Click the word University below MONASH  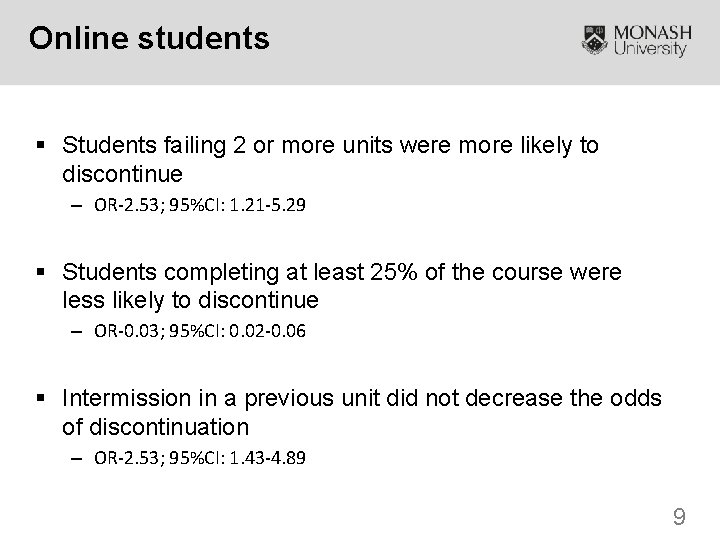[x=651, y=49]
